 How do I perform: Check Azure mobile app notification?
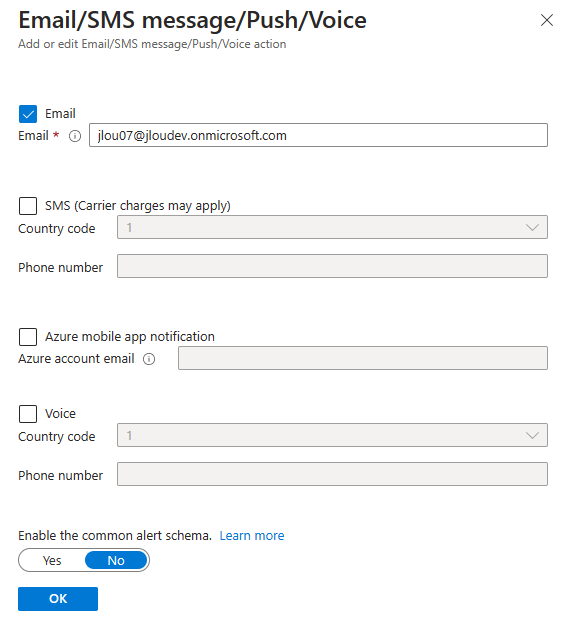point(28,337)
